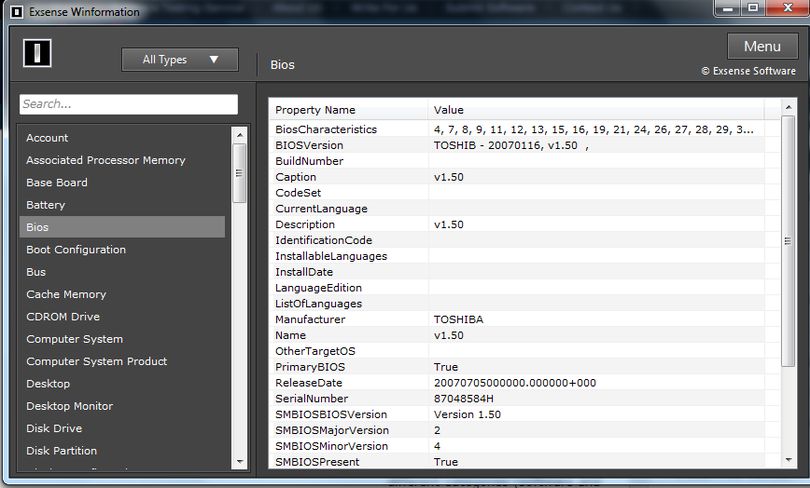Click the window title bar icon
Screen dimensions: 810x488
pyautogui.click(x=17, y=11)
